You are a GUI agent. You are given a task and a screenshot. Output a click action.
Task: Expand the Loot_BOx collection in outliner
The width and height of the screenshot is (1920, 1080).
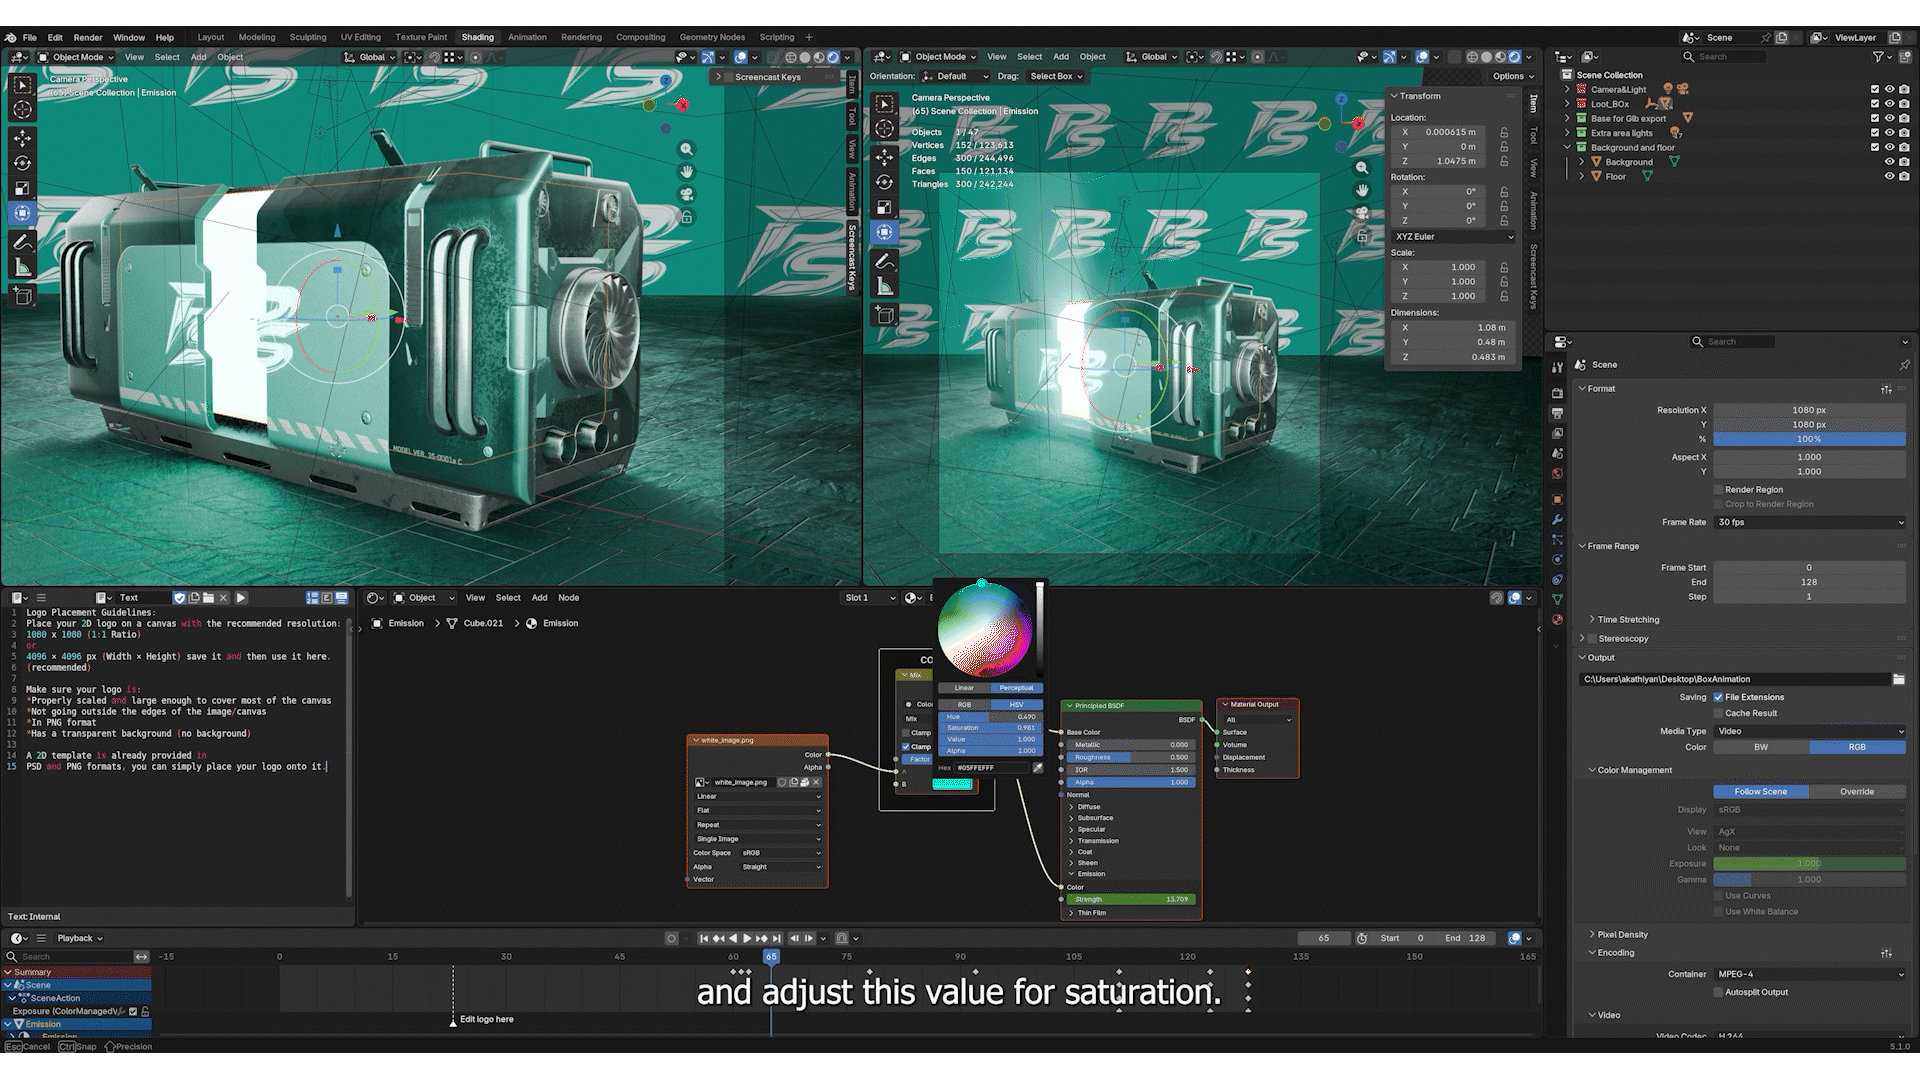(x=1567, y=104)
